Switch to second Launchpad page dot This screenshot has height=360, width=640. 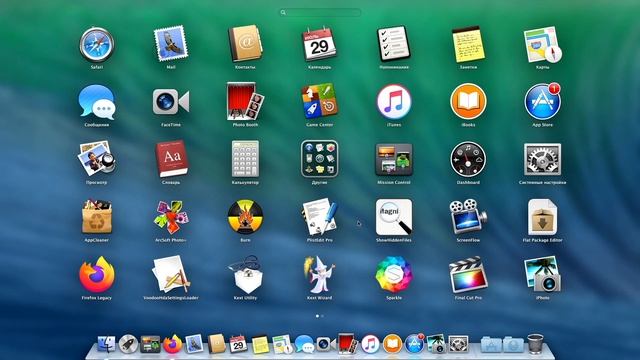[x=322, y=316]
